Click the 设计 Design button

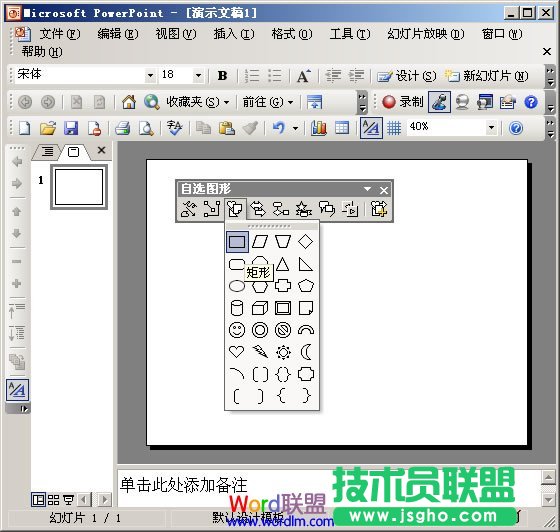click(407, 76)
